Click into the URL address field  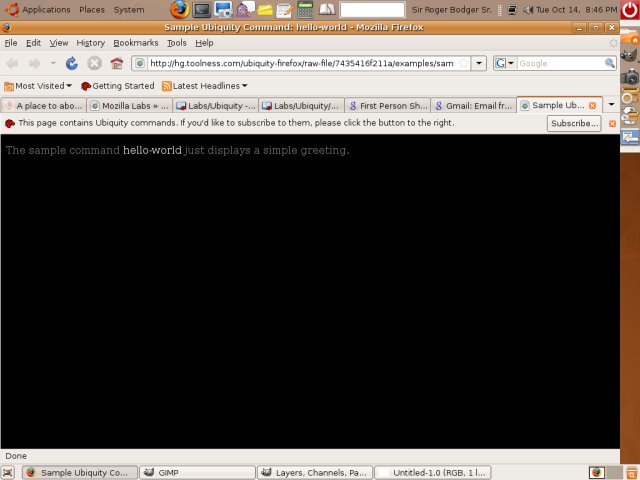[302, 63]
